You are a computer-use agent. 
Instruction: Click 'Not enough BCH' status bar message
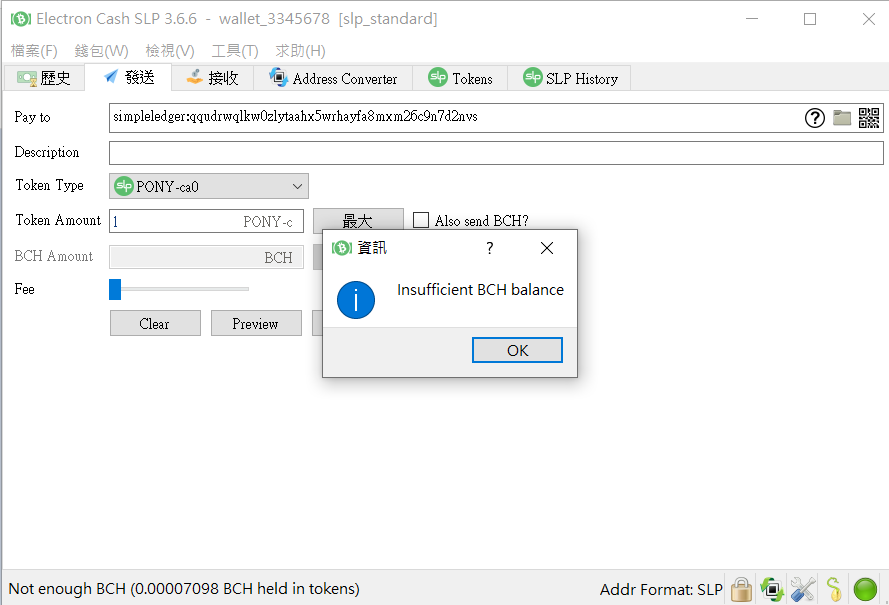184,589
